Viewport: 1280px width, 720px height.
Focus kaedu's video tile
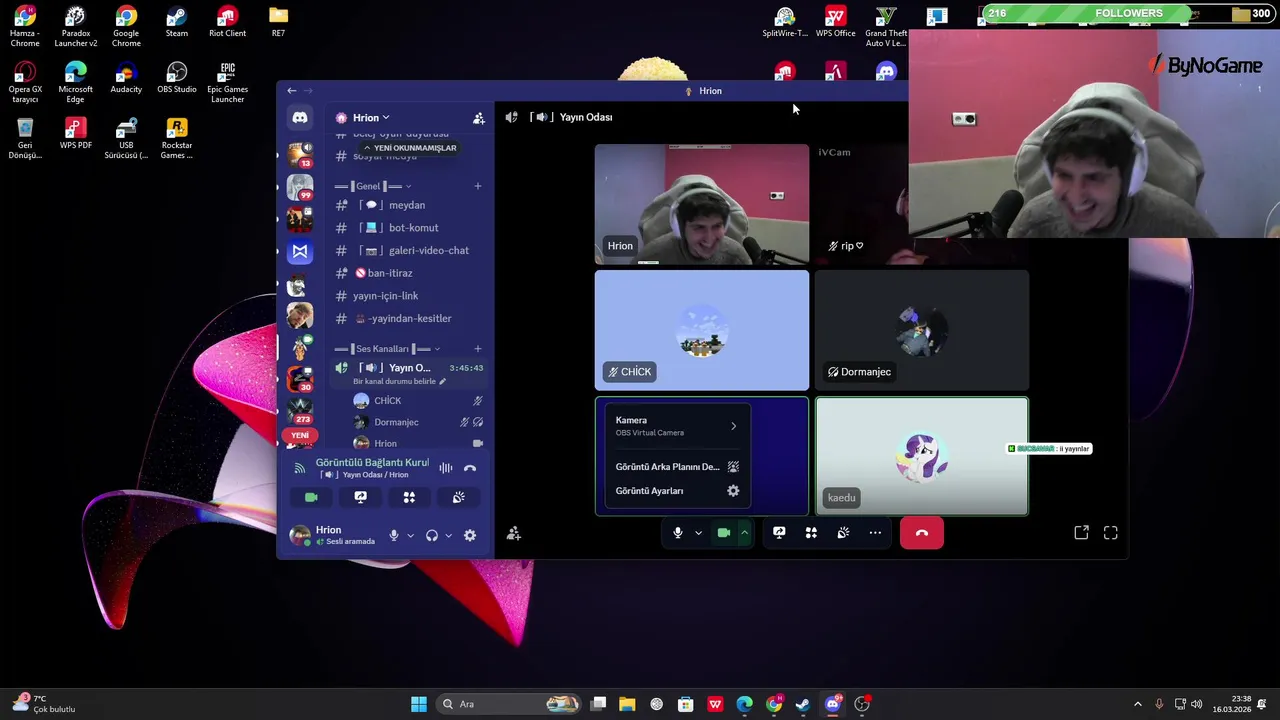pyautogui.click(x=922, y=456)
